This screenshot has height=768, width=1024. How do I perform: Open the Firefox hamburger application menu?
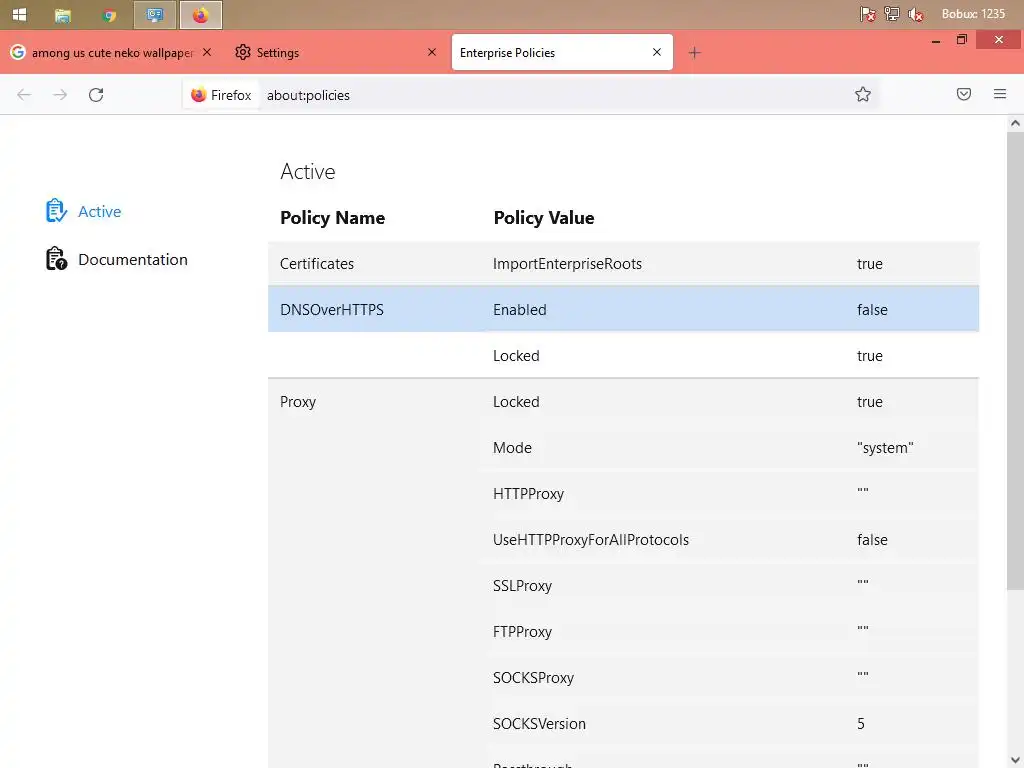(1000, 95)
